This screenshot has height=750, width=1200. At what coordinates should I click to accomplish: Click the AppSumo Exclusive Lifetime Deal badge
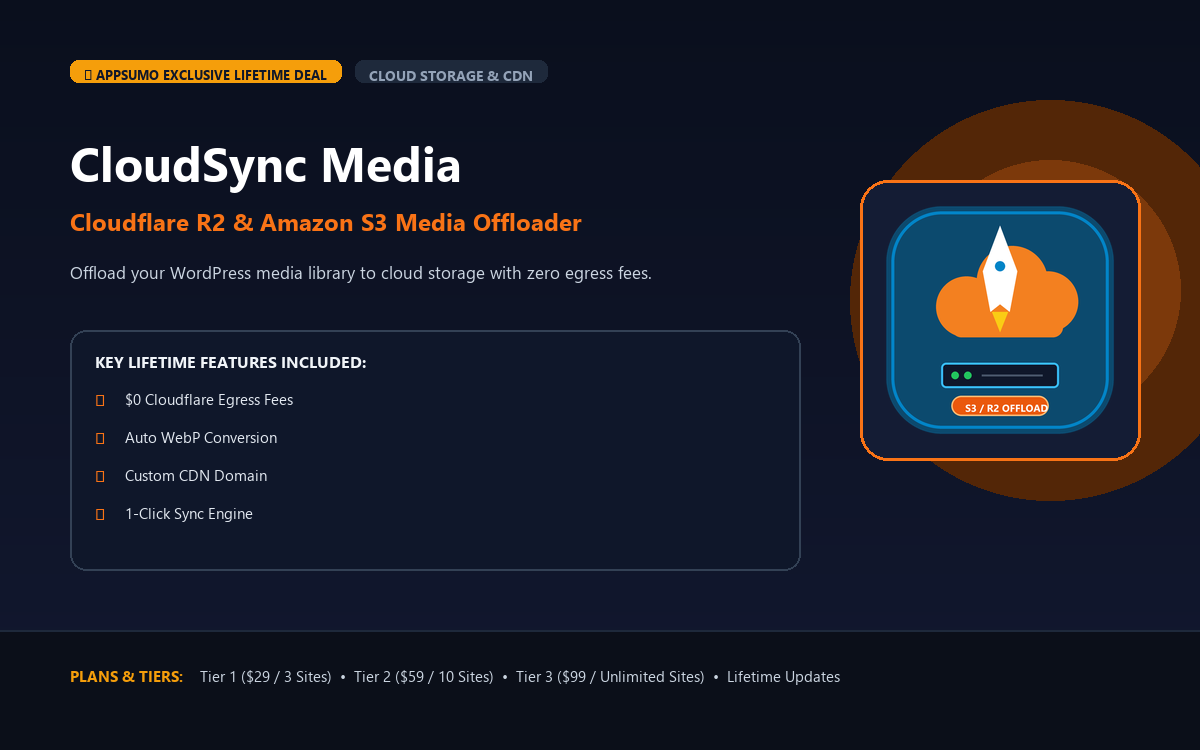tap(206, 72)
